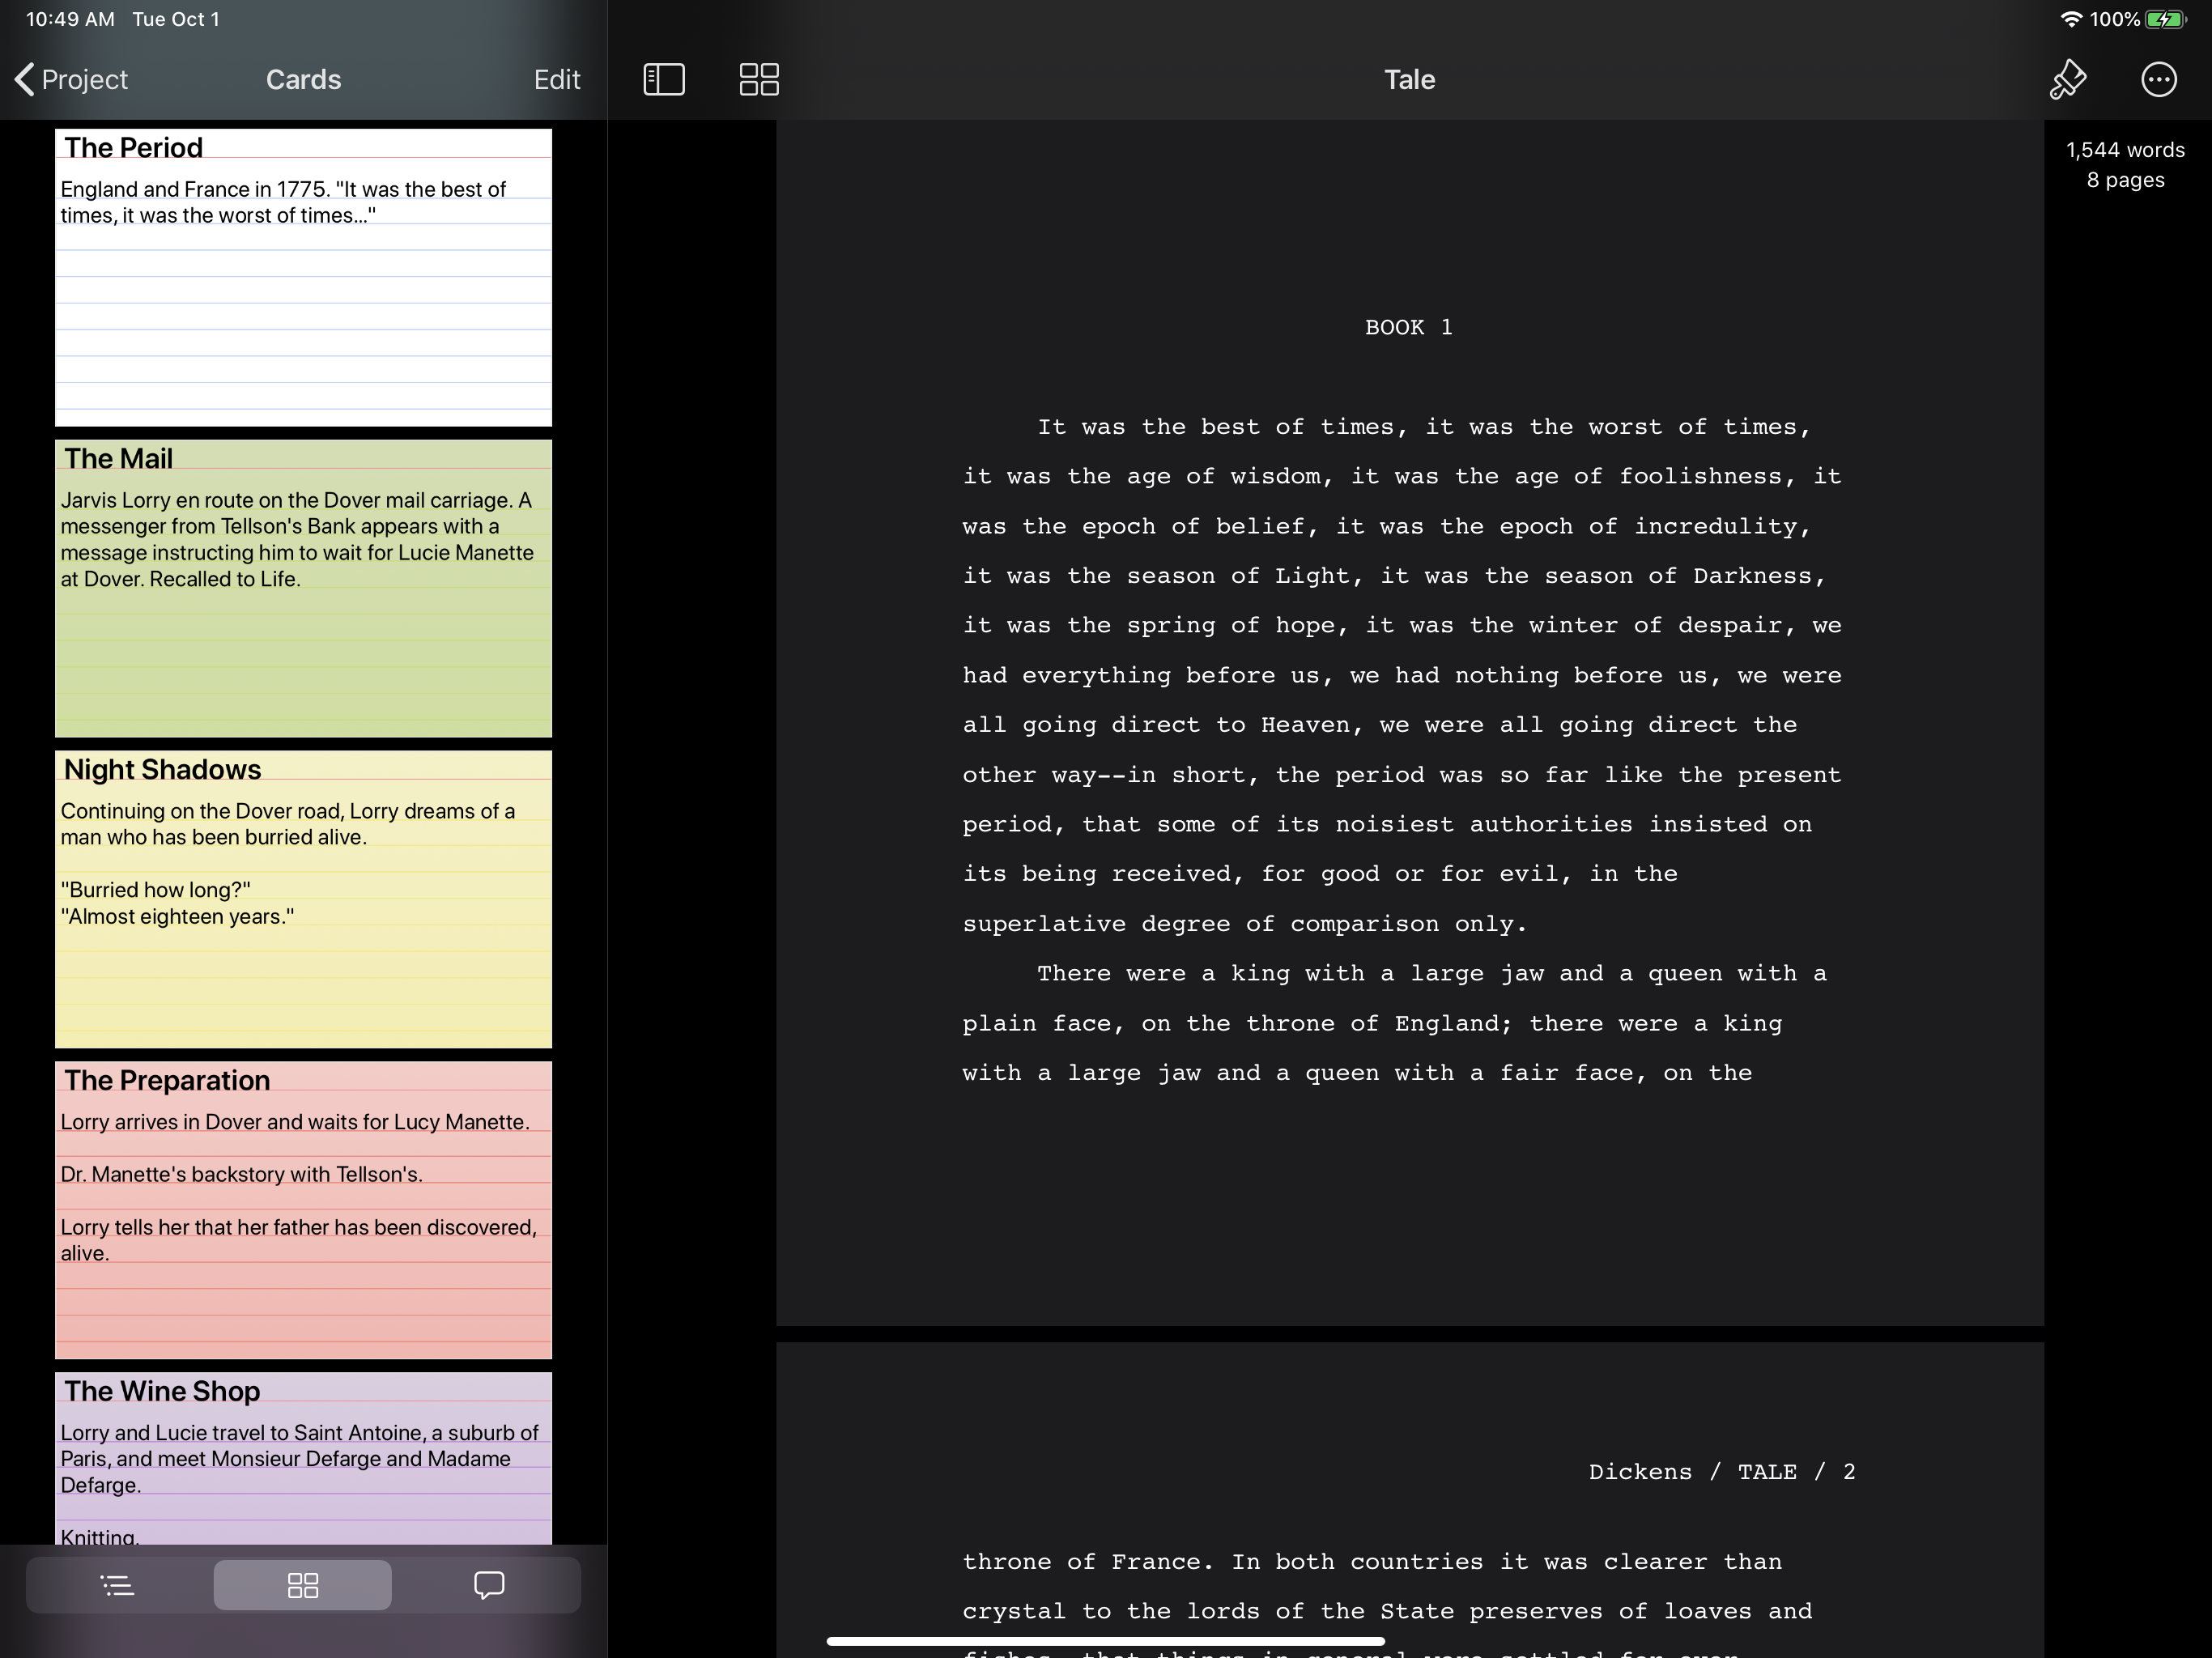Switch to outline list view

[x=117, y=1585]
